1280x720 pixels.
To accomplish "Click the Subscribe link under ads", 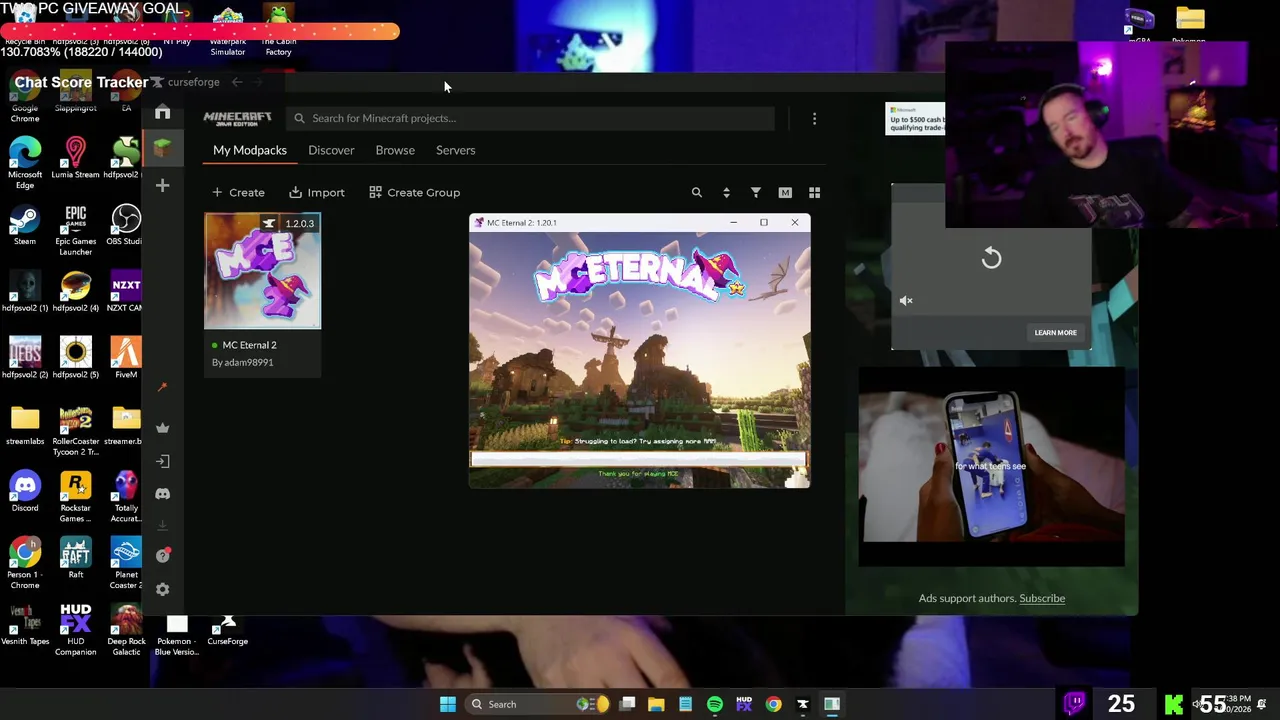I will (1042, 598).
